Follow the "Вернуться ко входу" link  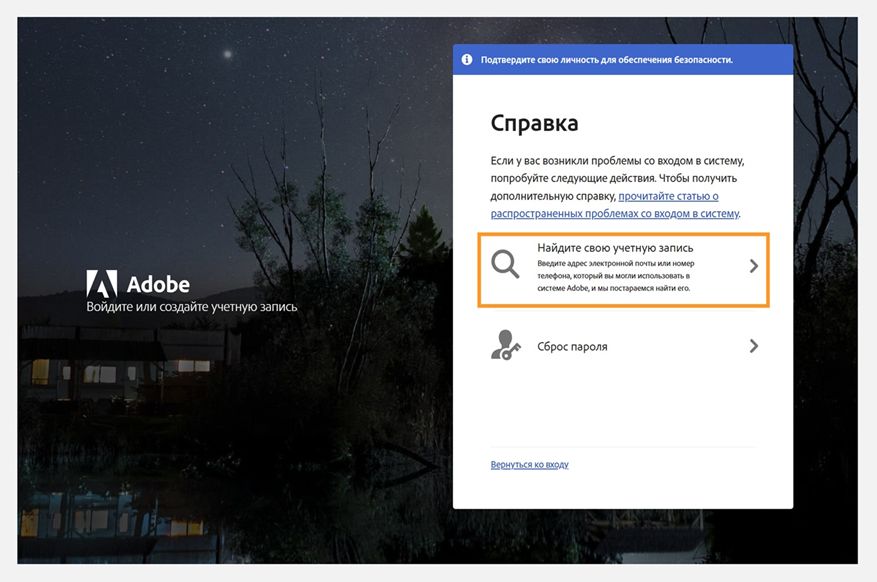[527, 464]
